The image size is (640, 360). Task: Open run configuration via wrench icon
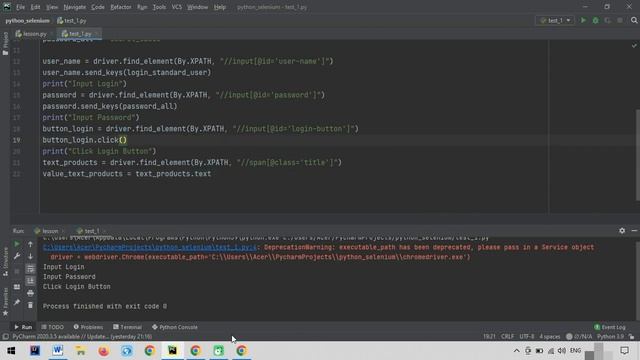click(17, 256)
